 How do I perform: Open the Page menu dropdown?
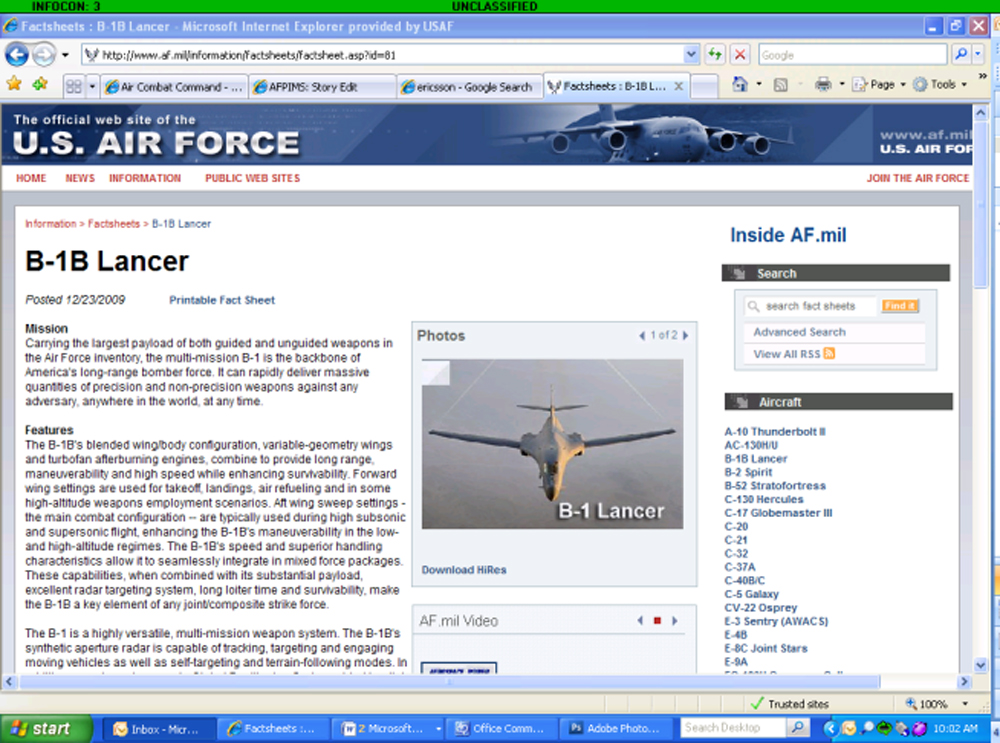tap(885, 84)
